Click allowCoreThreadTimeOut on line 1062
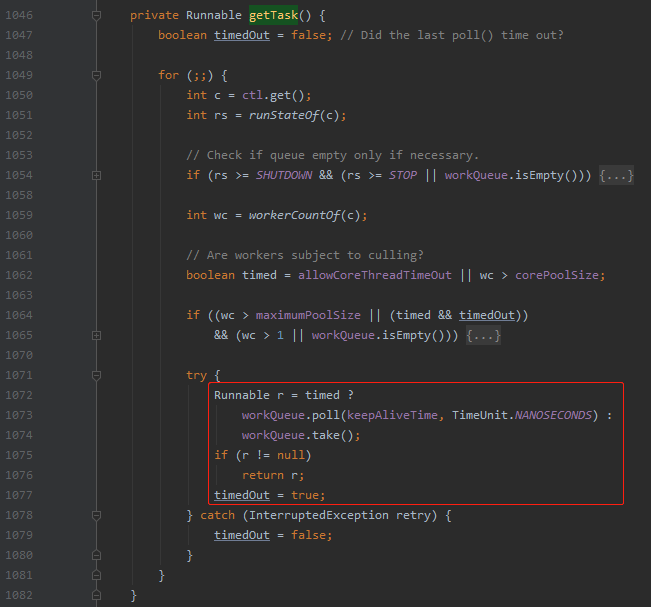The image size is (651, 607). [374, 275]
